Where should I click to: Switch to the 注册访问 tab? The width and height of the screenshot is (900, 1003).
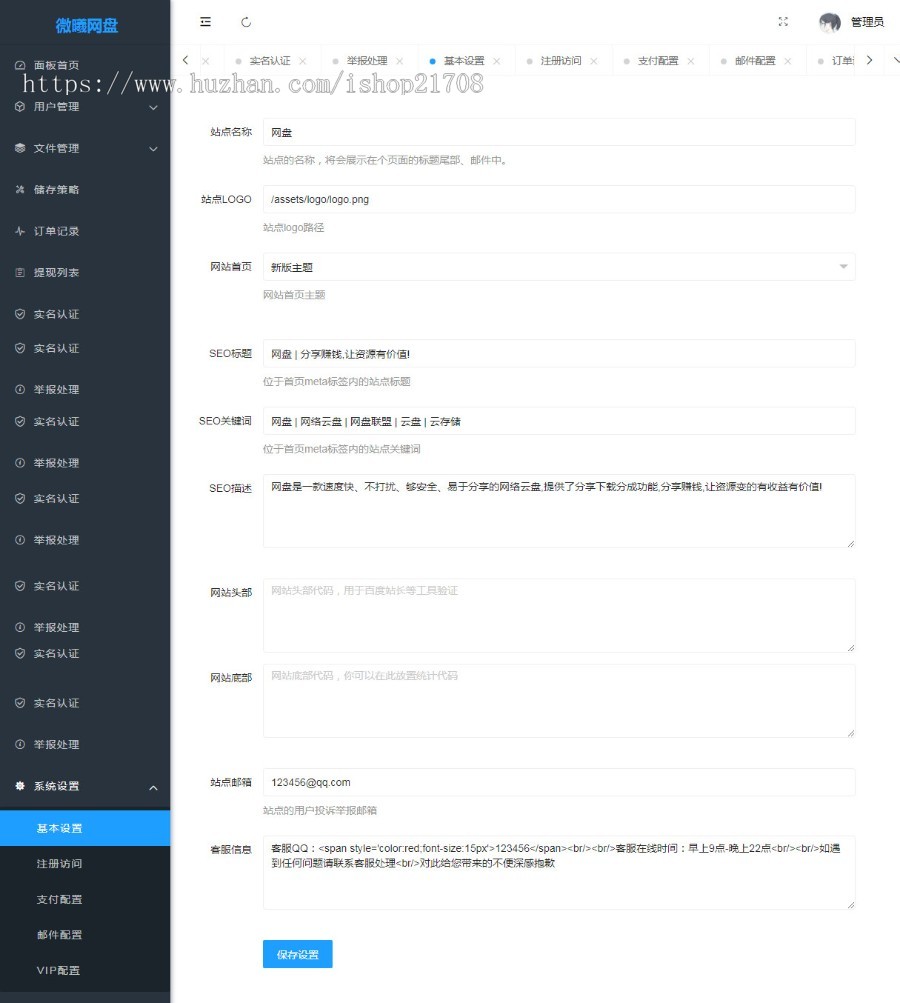[561, 61]
